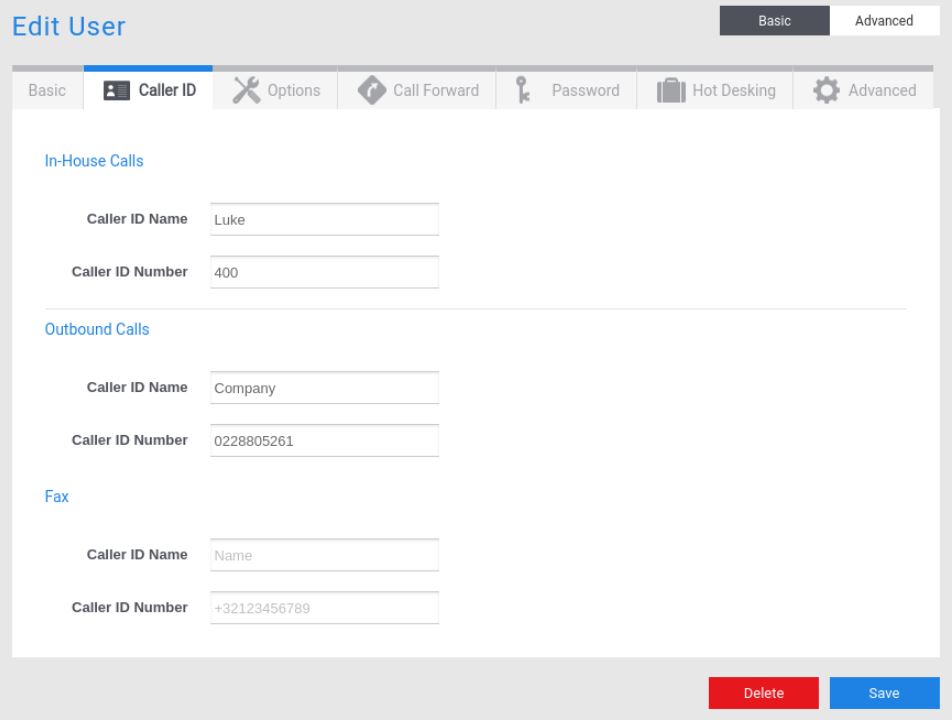952x720 pixels.
Task: Edit Outbound Caller ID Name field with Company
Action: point(324,388)
